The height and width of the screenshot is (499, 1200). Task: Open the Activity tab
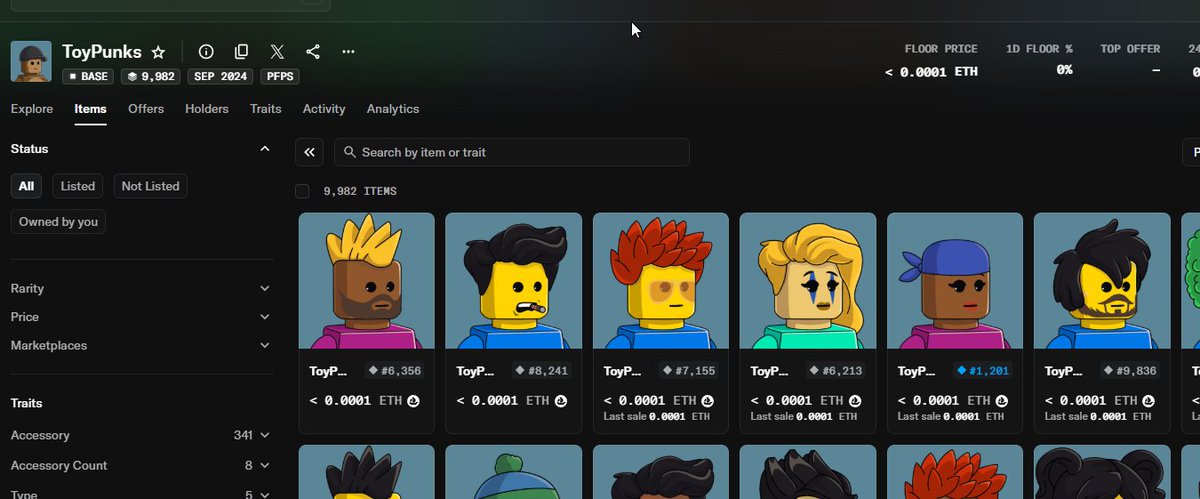coord(324,109)
